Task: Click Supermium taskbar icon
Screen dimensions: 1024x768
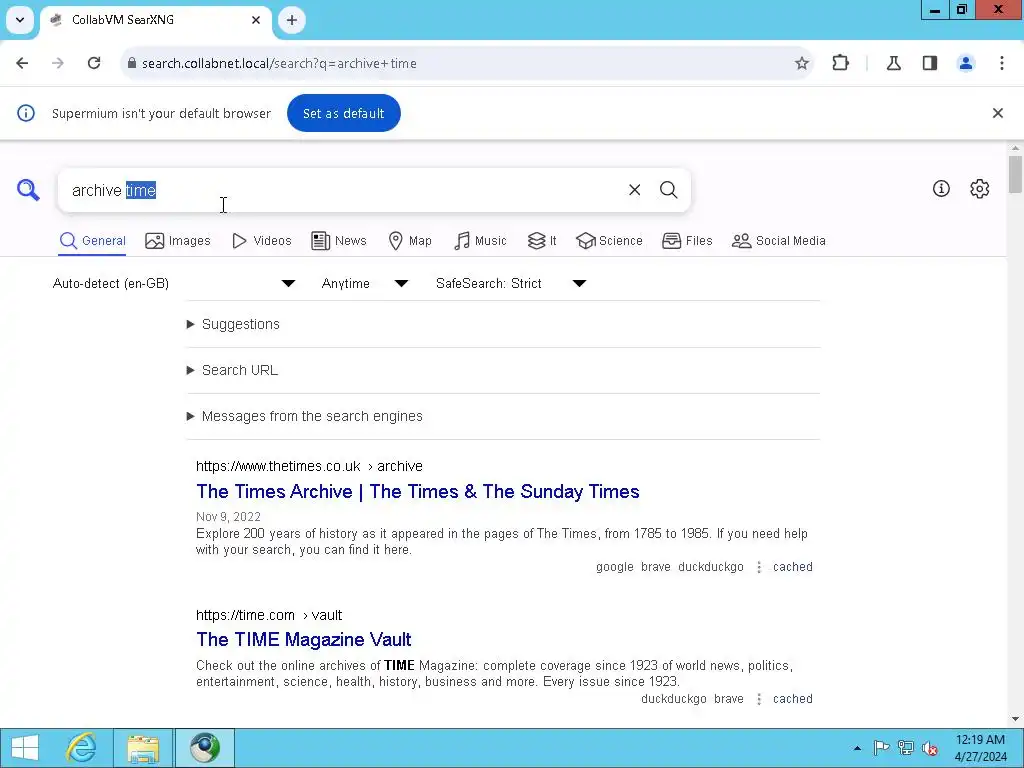Action: pos(204,748)
